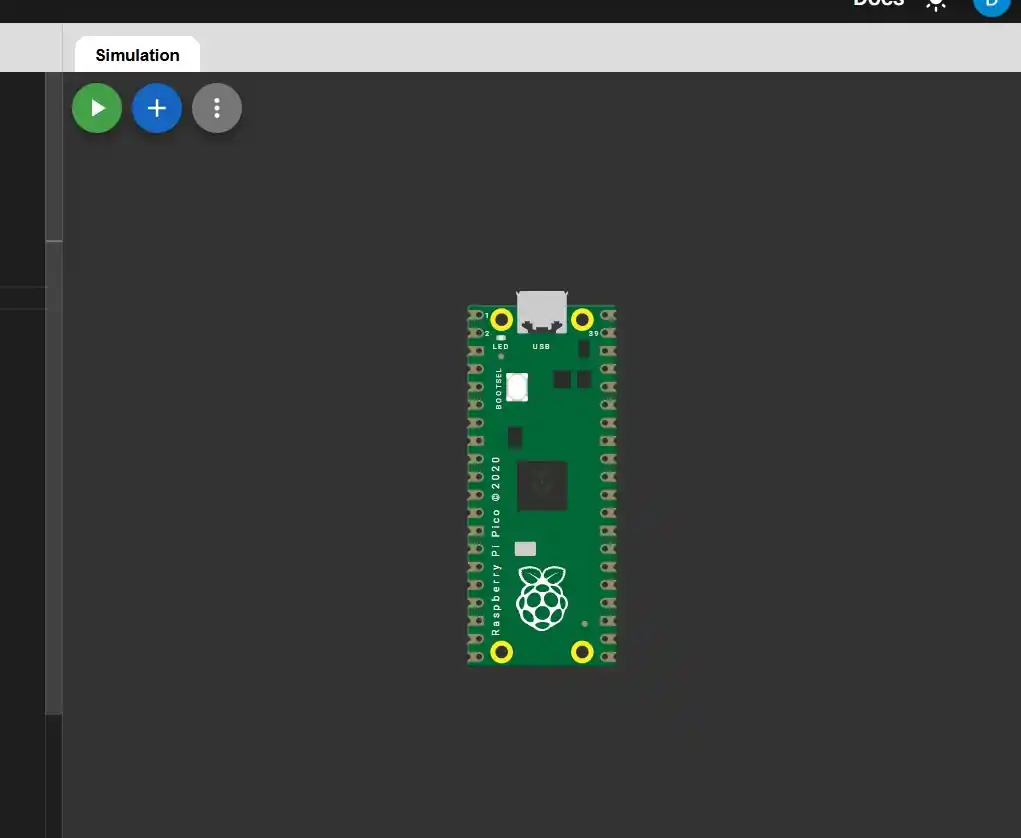The height and width of the screenshot is (838, 1021).
Task: Click pin 39 on the Pico's right side
Action: (x=608, y=333)
